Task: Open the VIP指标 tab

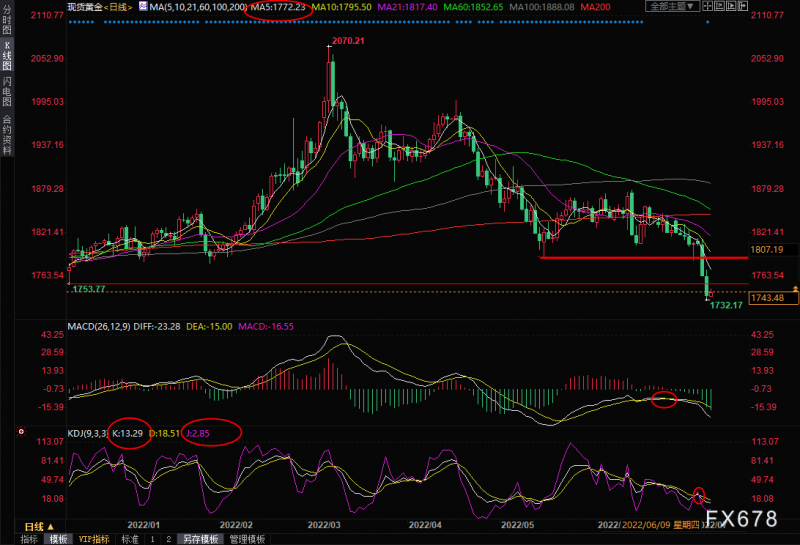Action: tap(93, 539)
